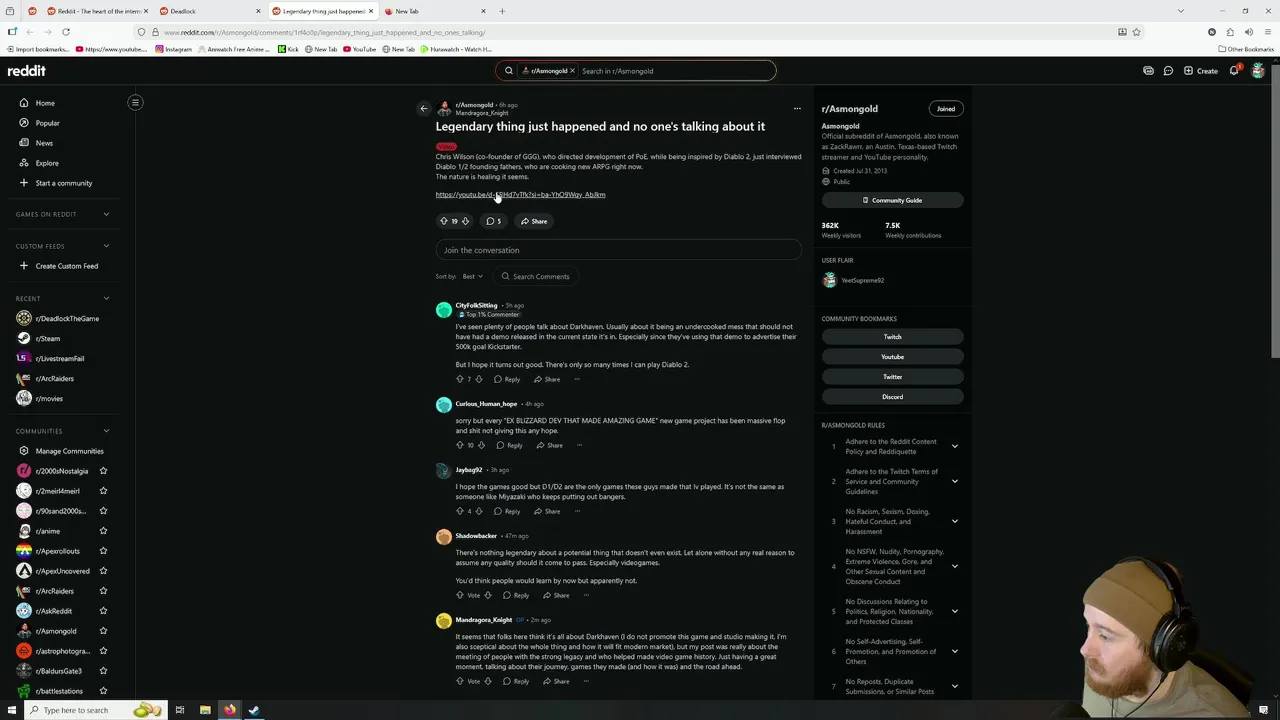Star the r/apexrollouts community
The height and width of the screenshot is (720, 1280).
[x=103, y=551]
